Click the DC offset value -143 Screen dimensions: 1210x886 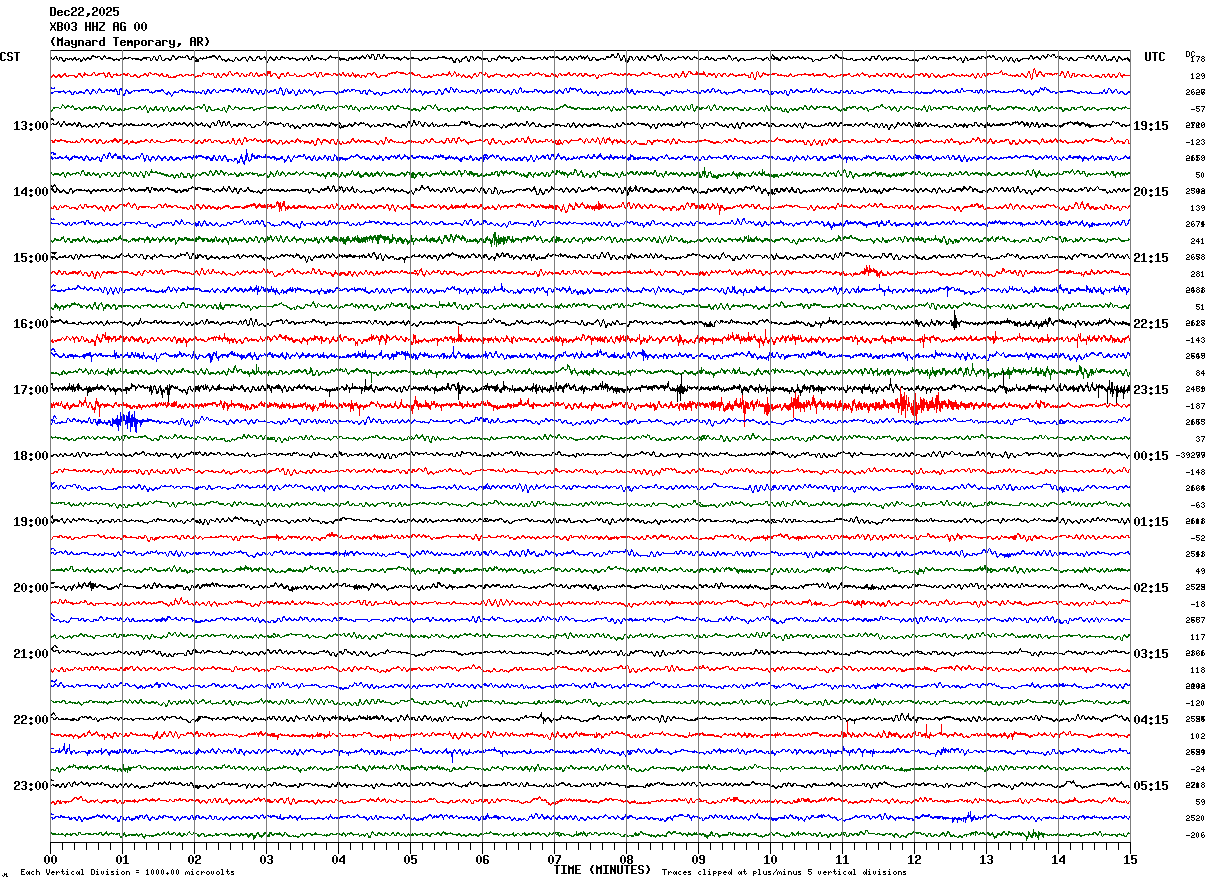click(x=1196, y=340)
